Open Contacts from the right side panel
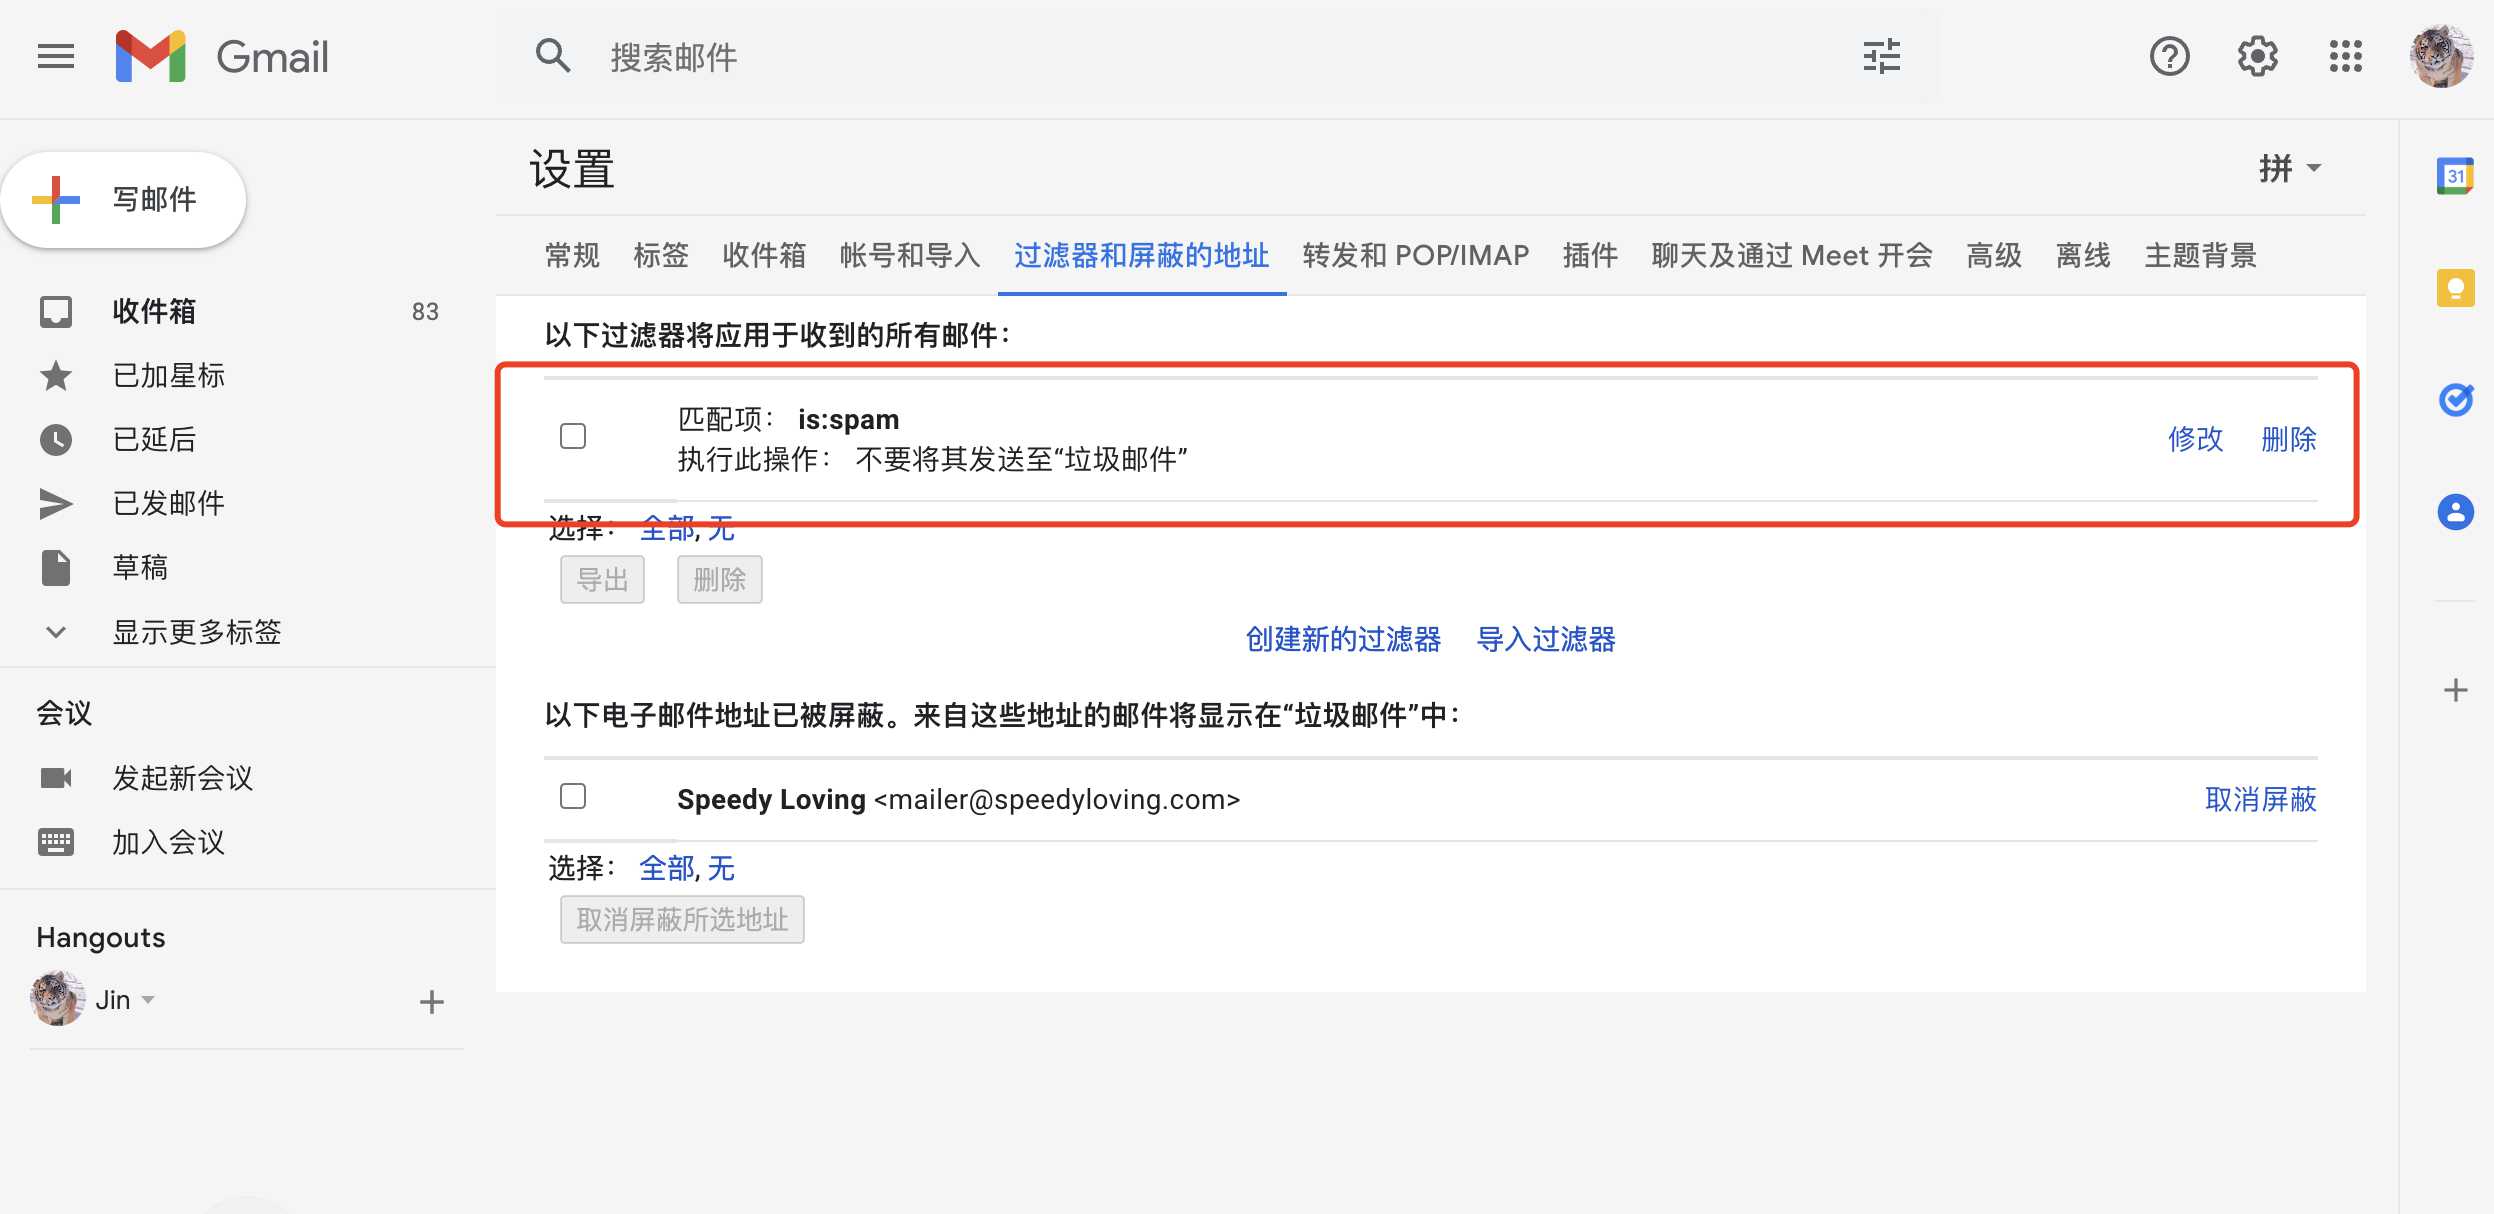Viewport: 2494px width, 1214px height. click(2456, 512)
